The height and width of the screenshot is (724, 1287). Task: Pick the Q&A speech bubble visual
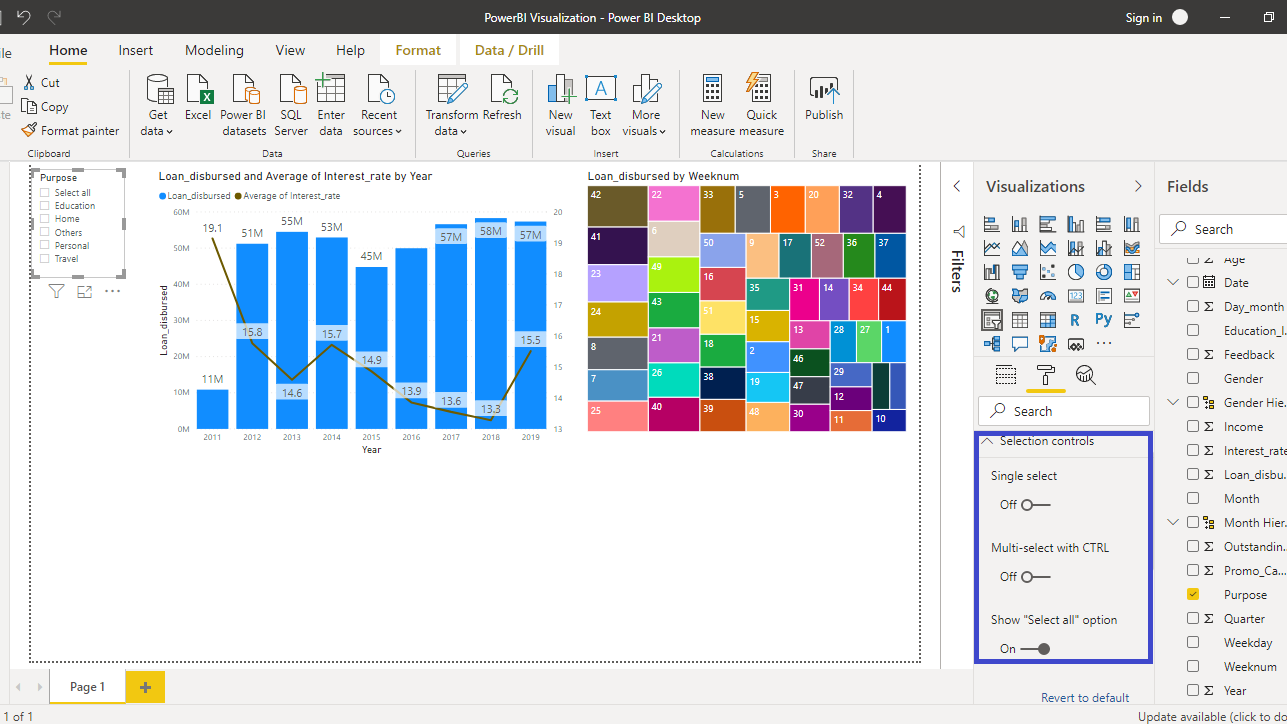[x=1020, y=344]
